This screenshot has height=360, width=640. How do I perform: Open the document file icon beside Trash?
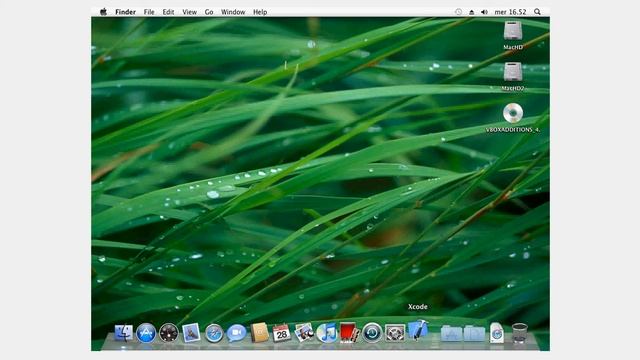point(497,333)
